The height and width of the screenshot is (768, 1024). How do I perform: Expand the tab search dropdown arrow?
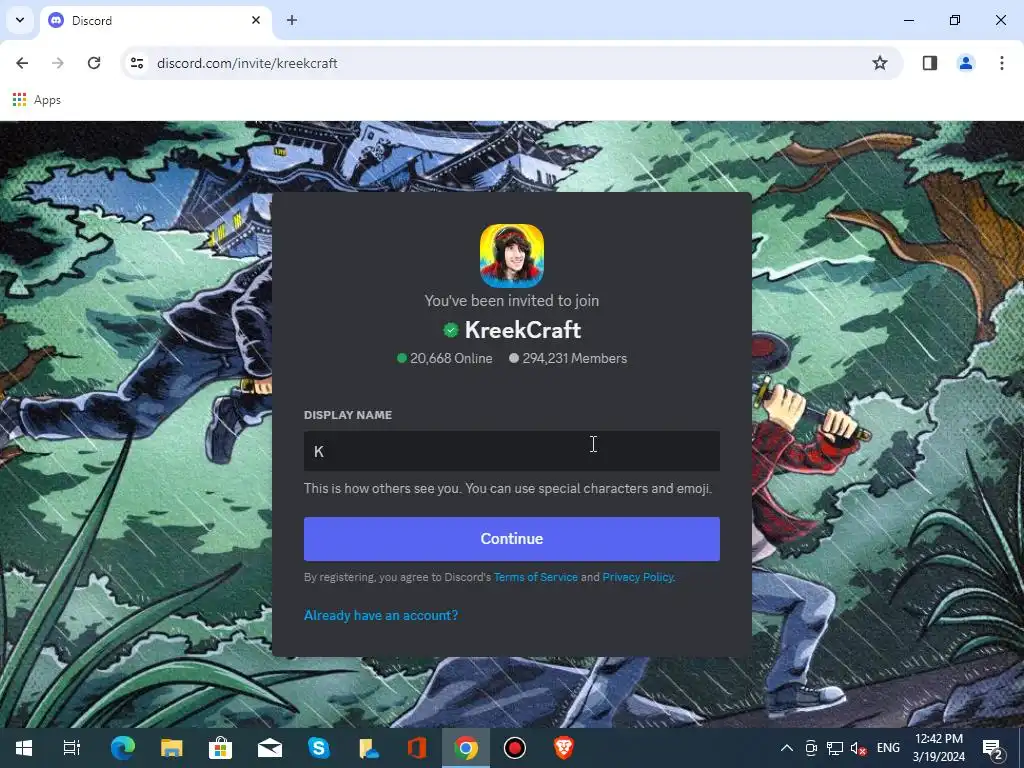click(x=20, y=20)
